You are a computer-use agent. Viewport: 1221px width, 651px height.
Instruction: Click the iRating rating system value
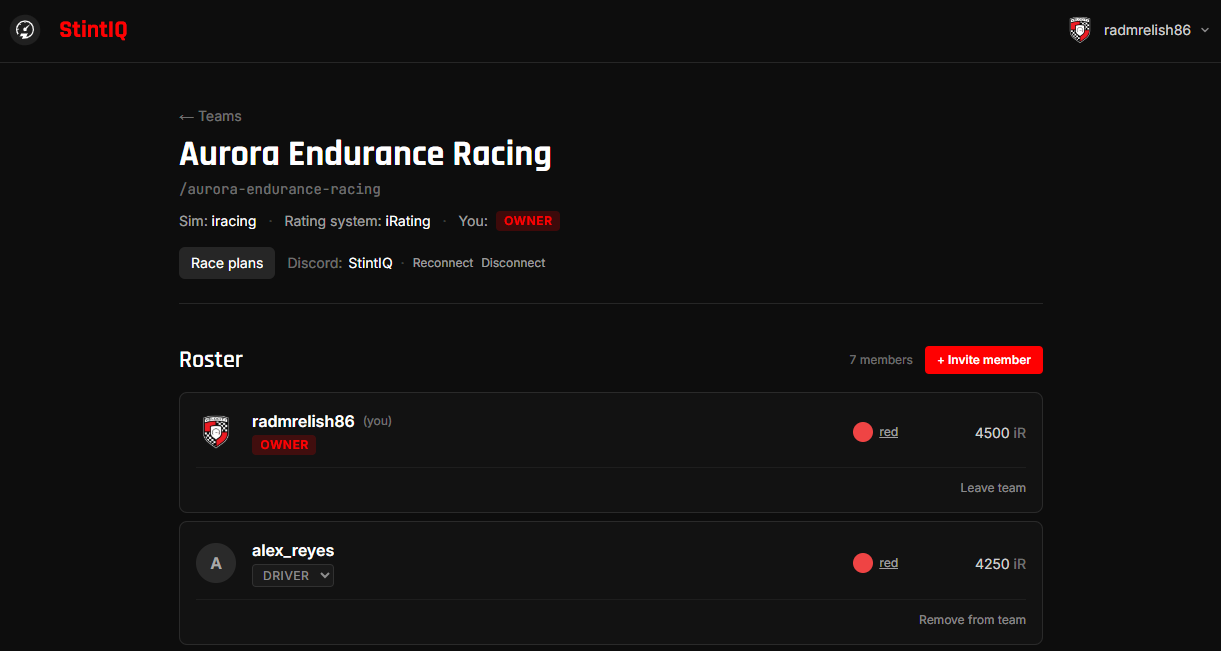408,221
